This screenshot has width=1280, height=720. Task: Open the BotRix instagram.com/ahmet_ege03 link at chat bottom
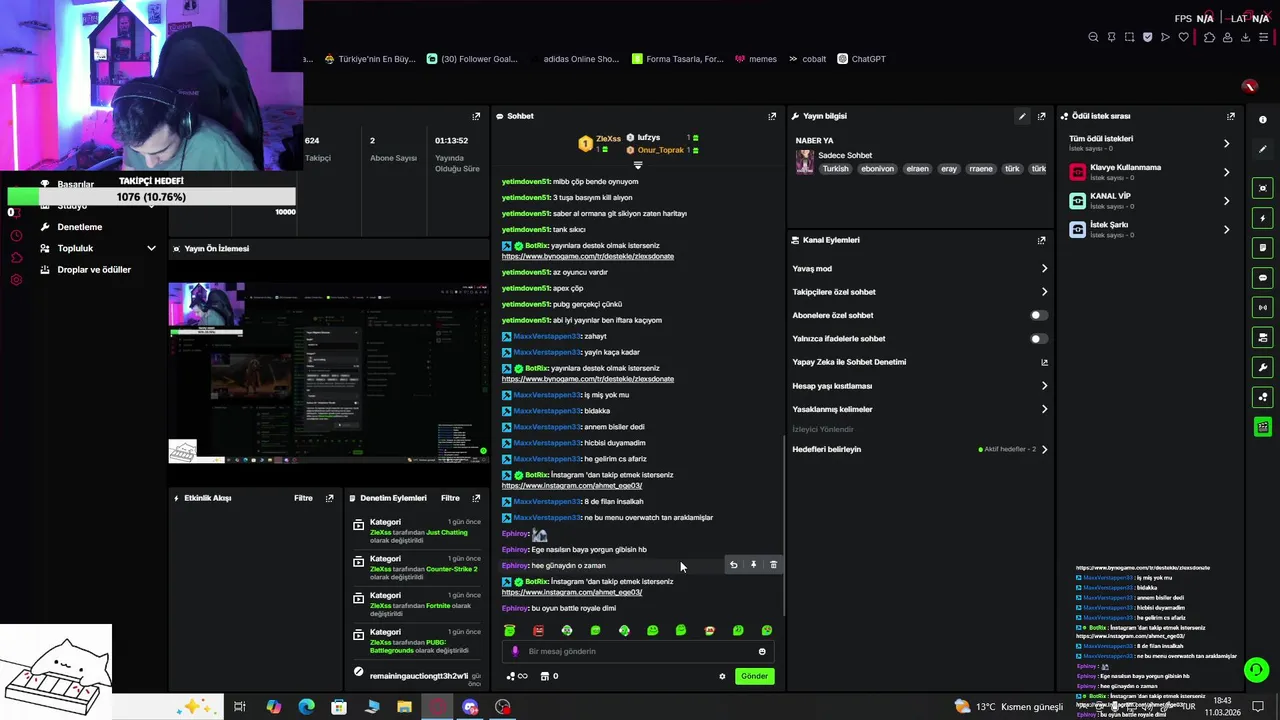(x=572, y=592)
